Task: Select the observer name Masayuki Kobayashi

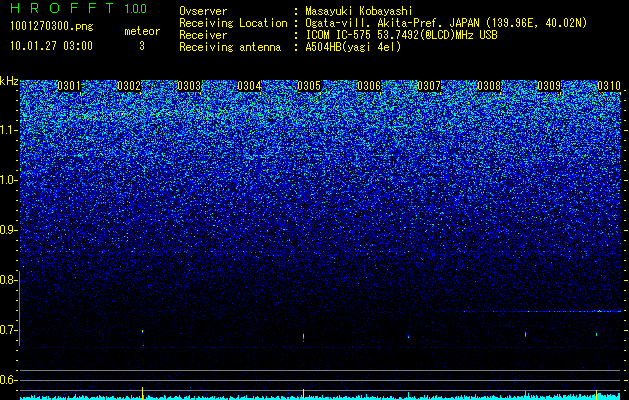Action: [x=359, y=11]
